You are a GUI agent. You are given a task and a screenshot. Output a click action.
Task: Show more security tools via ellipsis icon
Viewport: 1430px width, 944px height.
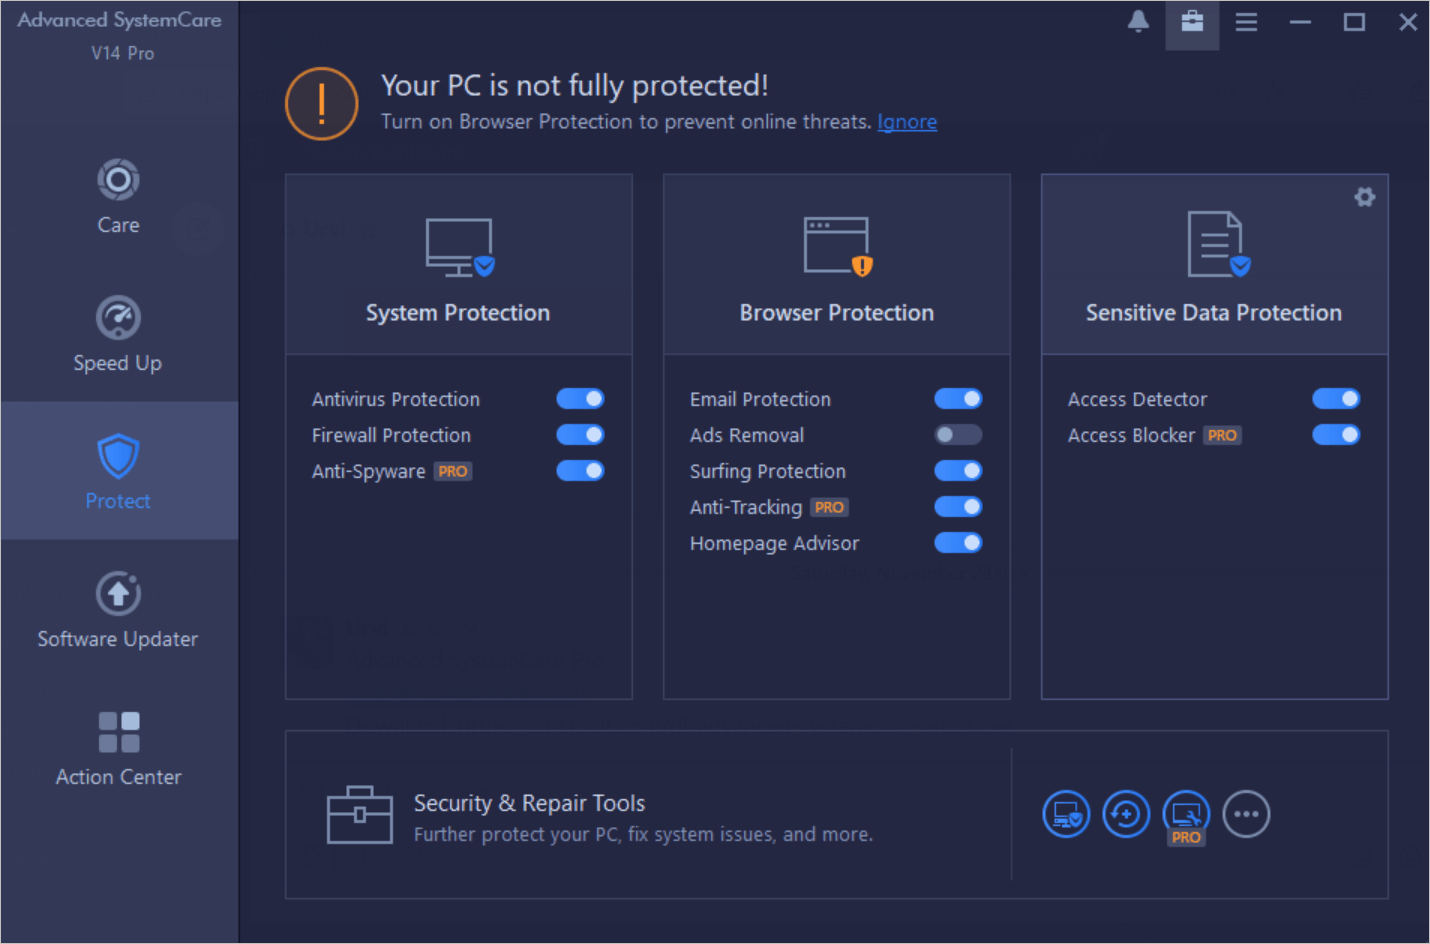click(1246, 814)
